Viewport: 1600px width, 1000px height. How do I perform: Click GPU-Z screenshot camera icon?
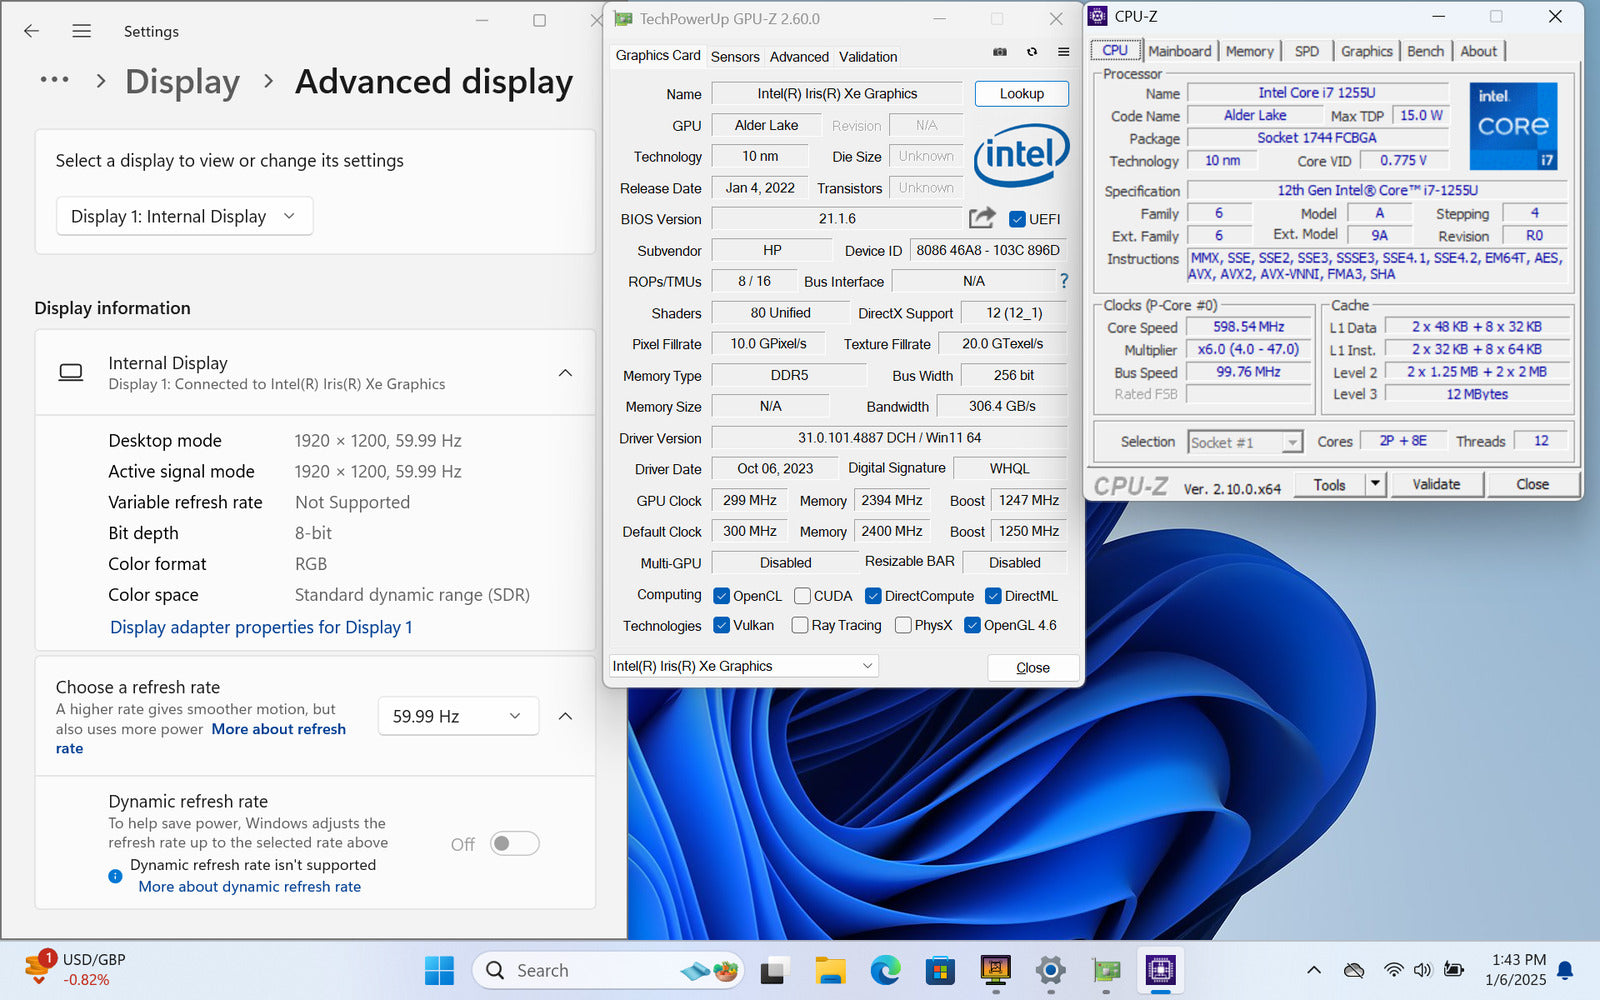999,52
